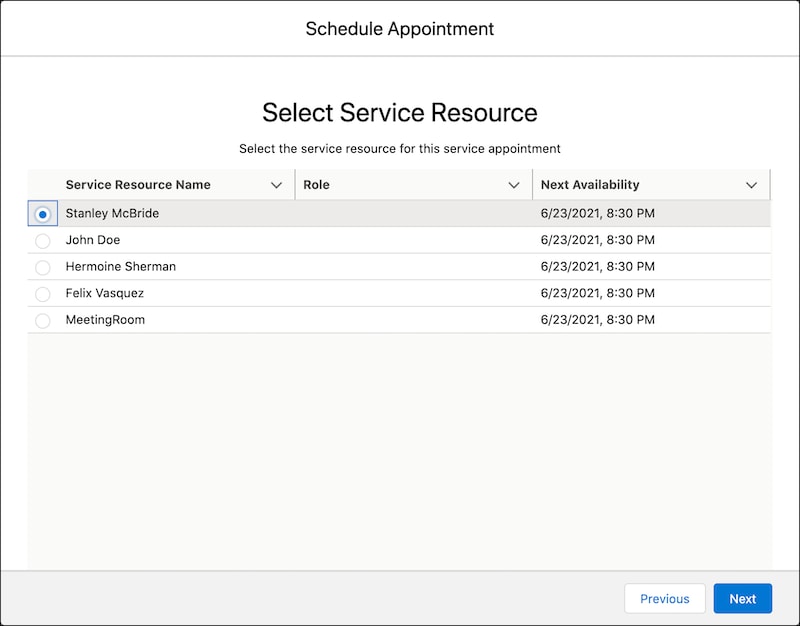
Task: Select the John Doe radio button
Action: click(x=43, y=241)
